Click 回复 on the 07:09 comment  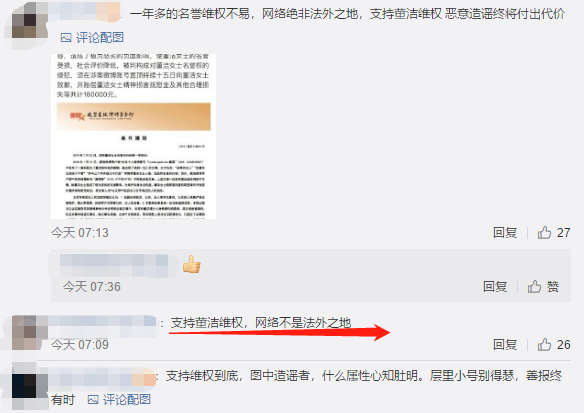505,345
